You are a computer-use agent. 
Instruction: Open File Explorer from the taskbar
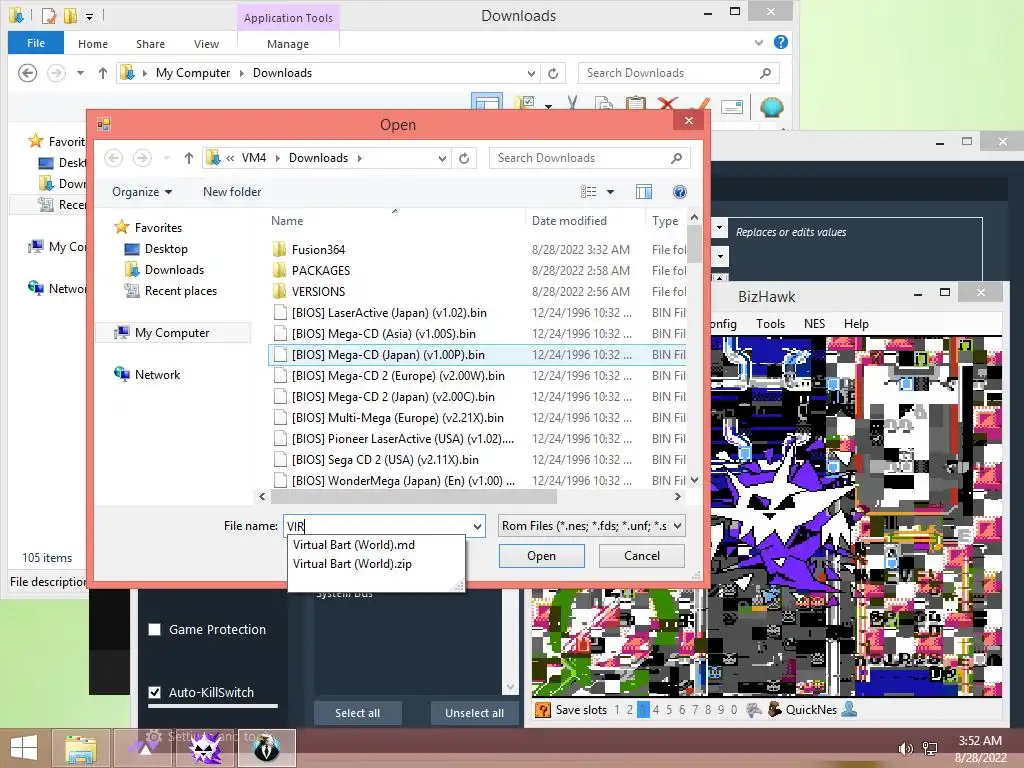tap(80, 748)
